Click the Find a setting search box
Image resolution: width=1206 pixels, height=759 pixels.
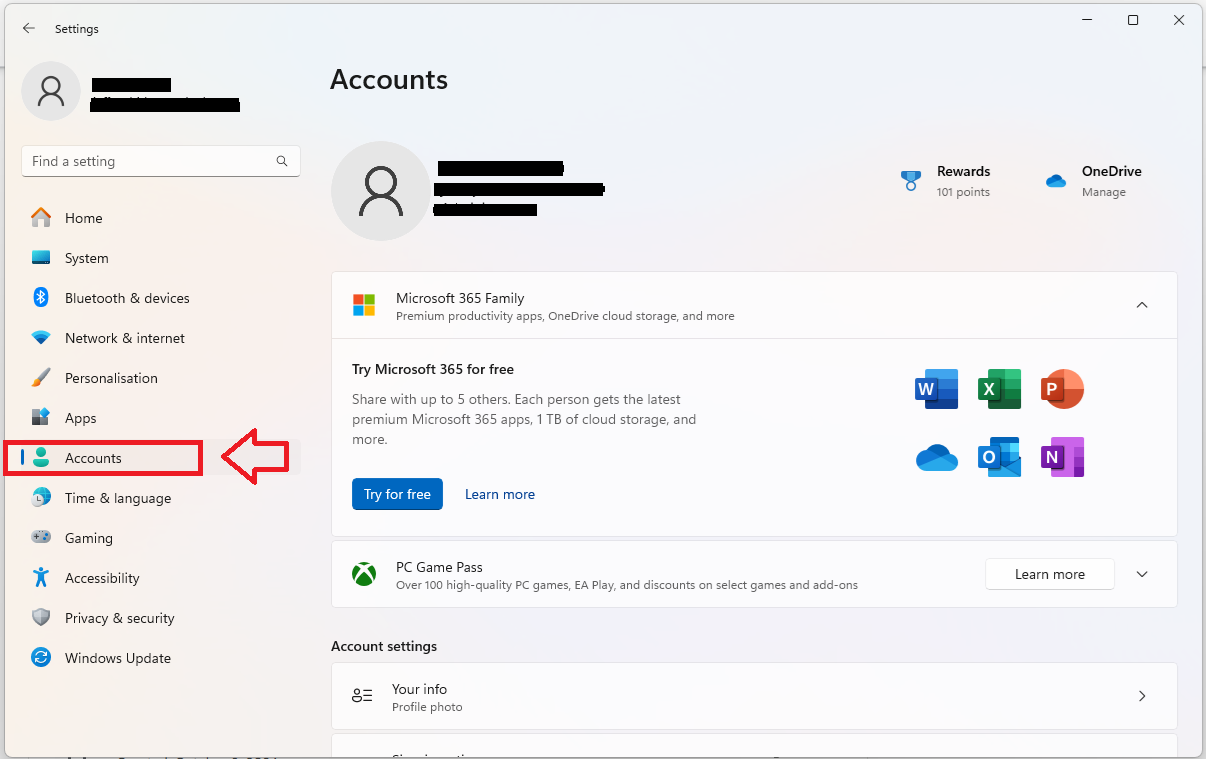(150, 161)
